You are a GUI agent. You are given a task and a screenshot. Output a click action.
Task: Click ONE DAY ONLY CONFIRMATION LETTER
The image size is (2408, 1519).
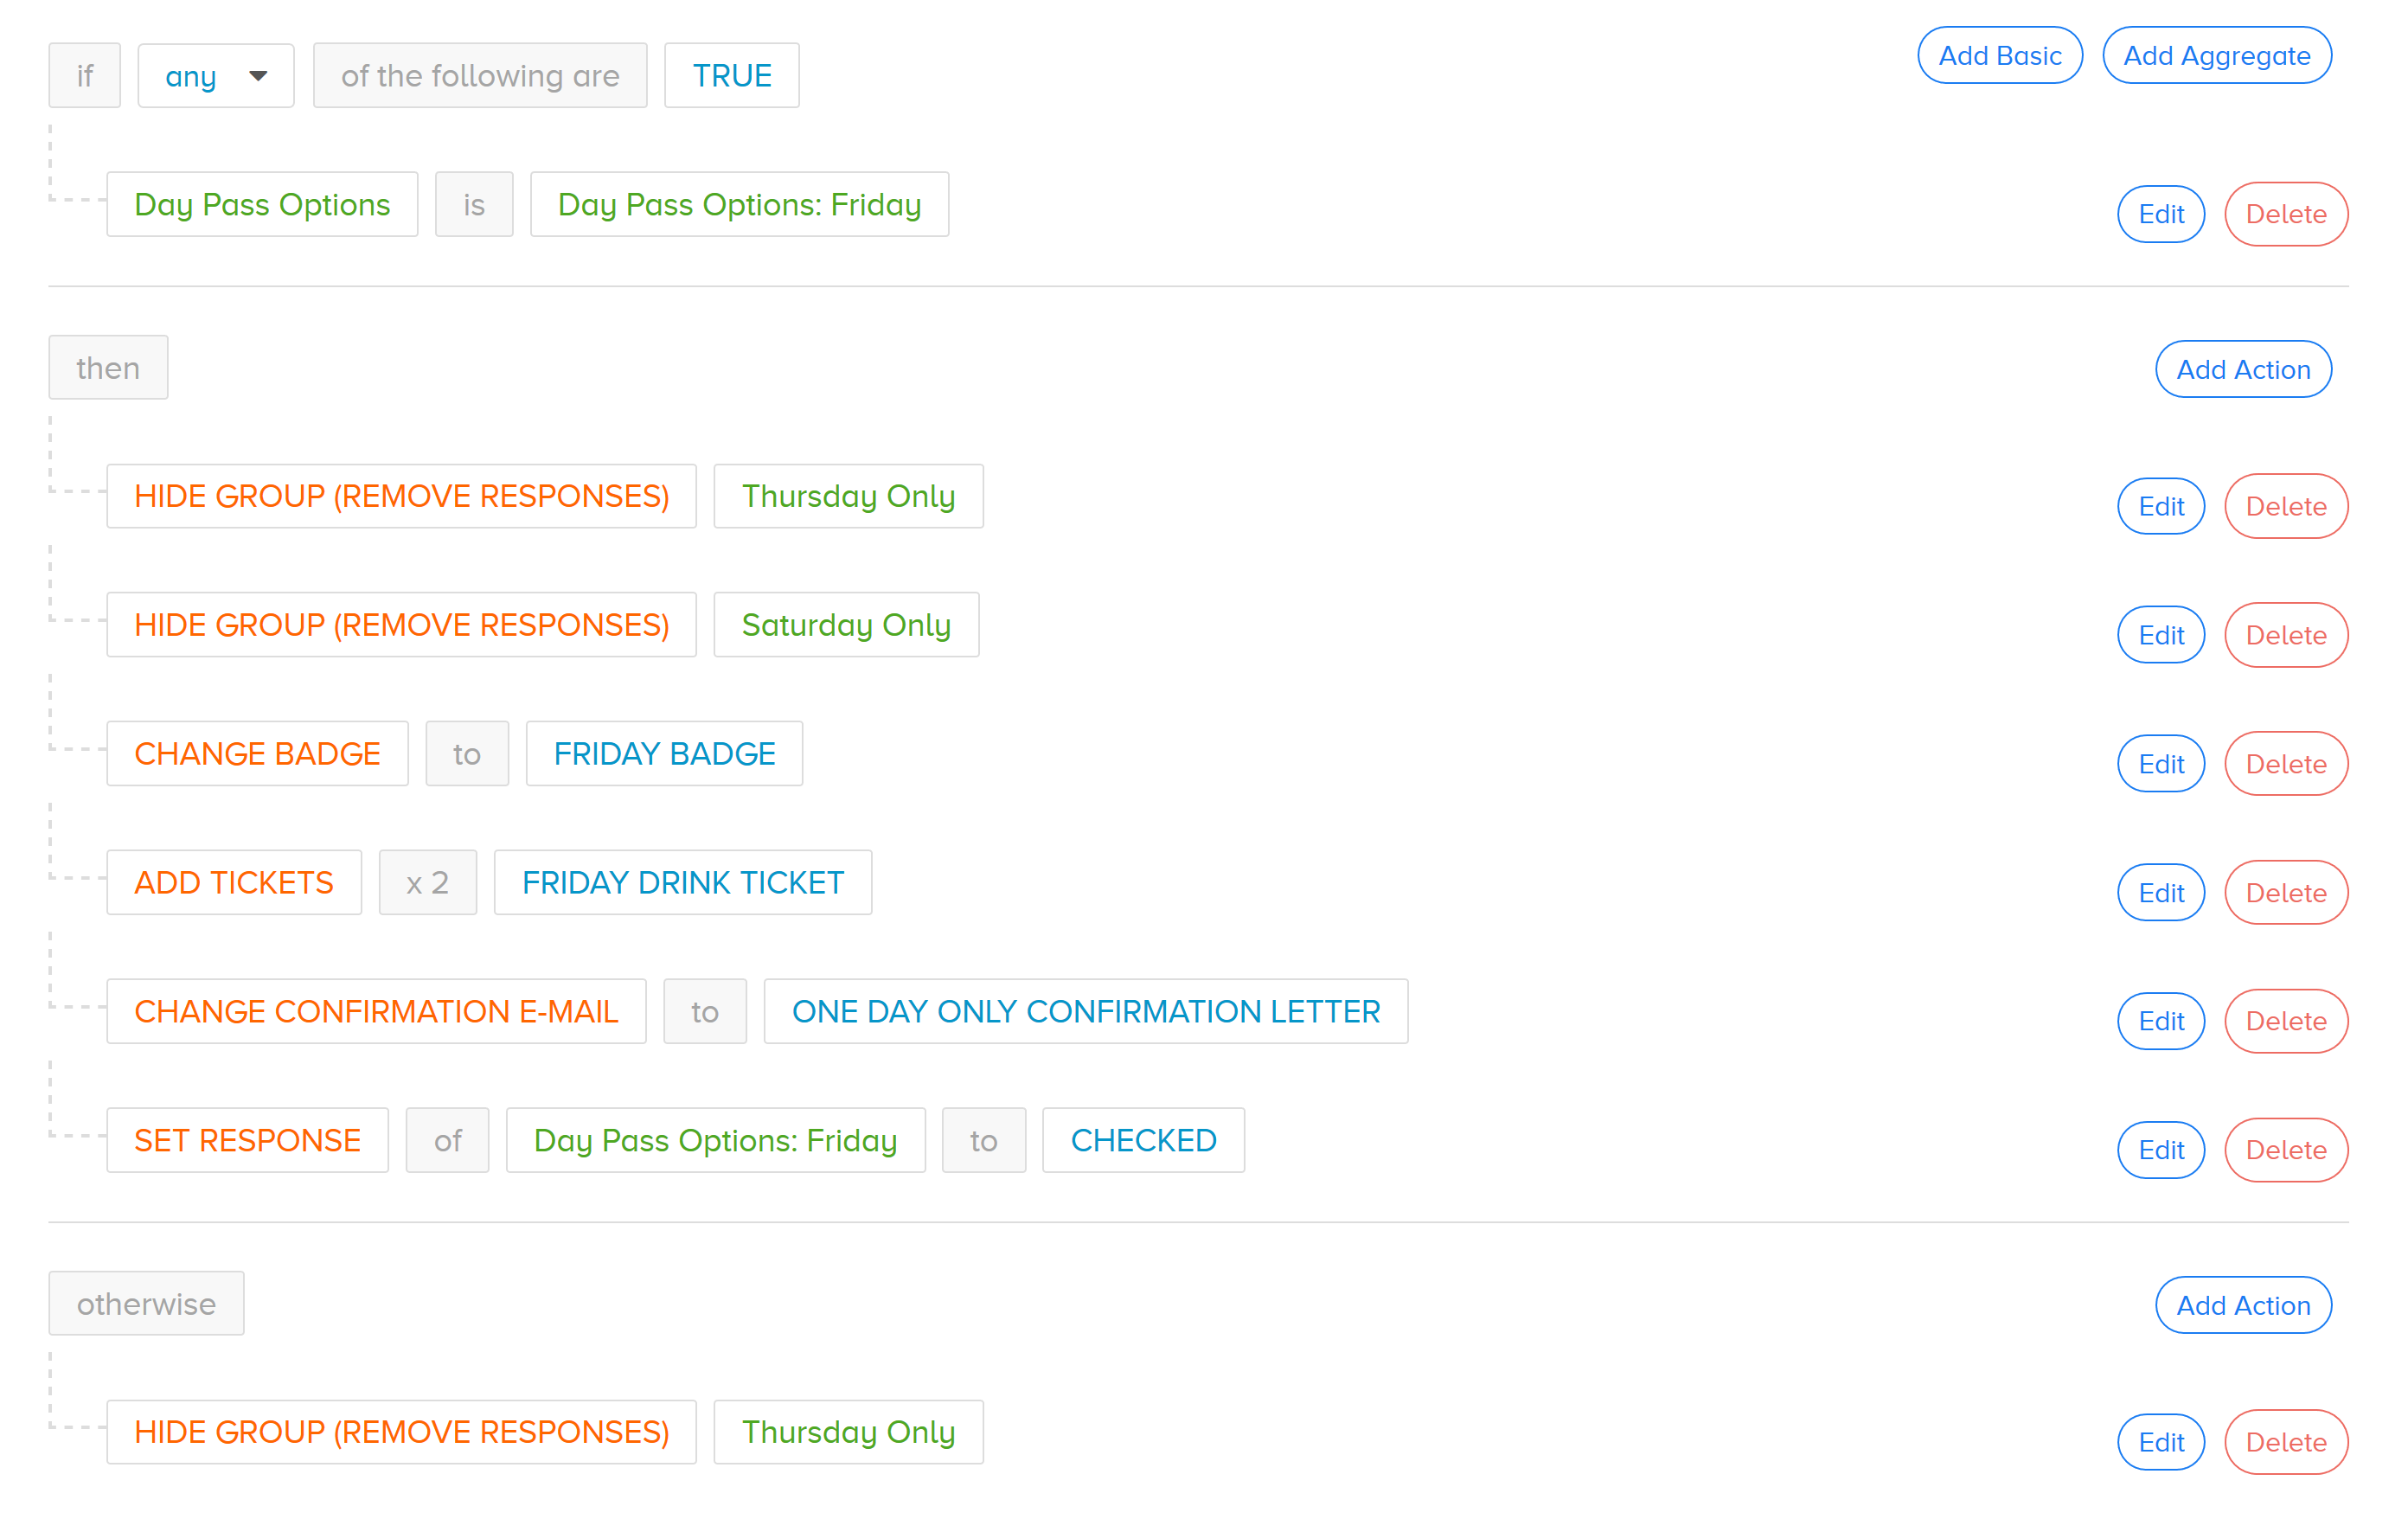[1085, 1012]
